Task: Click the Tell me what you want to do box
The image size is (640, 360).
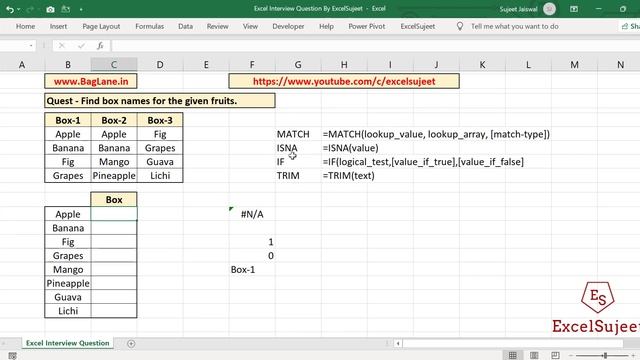Action: [514, 26]
